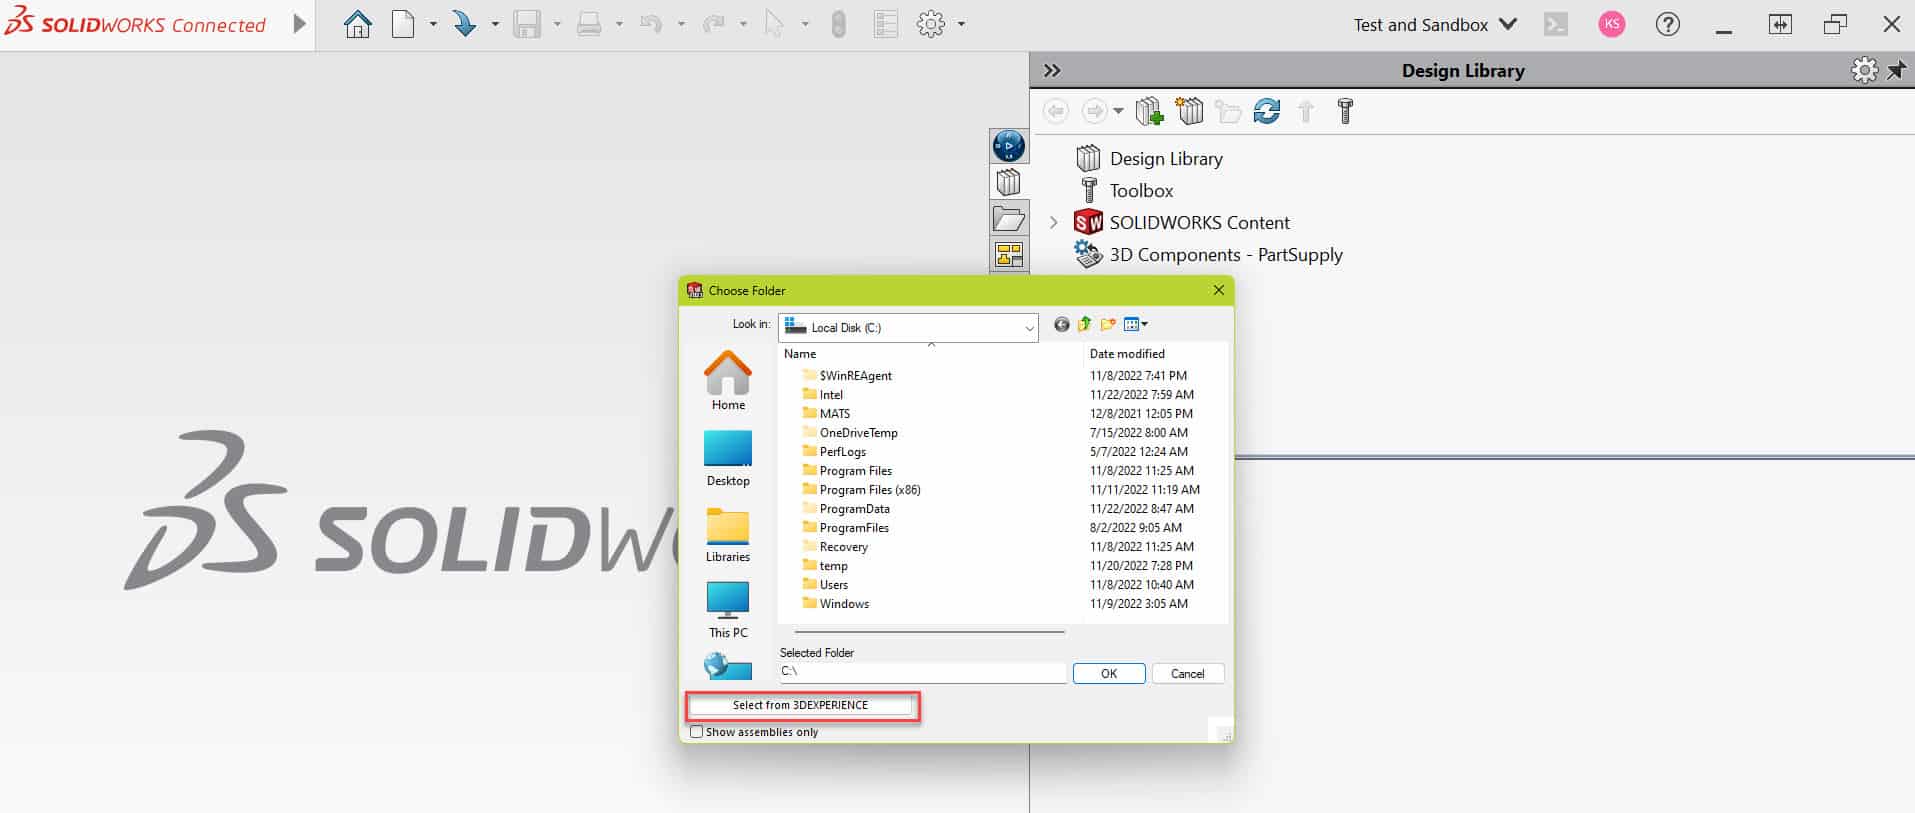Screen dimensions: 1915x813
Task: Click the Select cursor tool icon
Action: click(x=774, y=24)
